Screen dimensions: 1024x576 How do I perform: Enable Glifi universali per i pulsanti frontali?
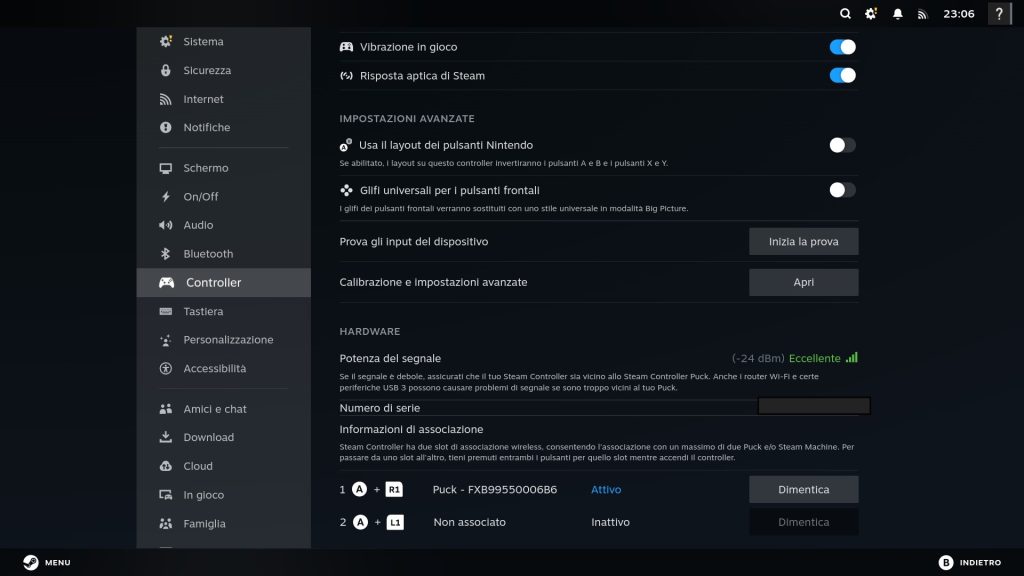pyautogui.click(x=842, y=190)
